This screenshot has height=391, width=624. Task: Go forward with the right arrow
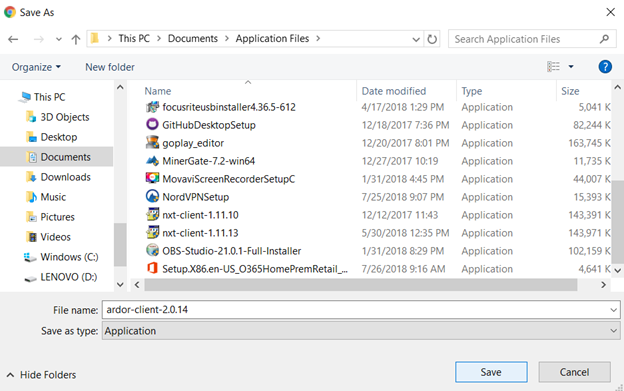pyautogui.click(x=39, y=39)
